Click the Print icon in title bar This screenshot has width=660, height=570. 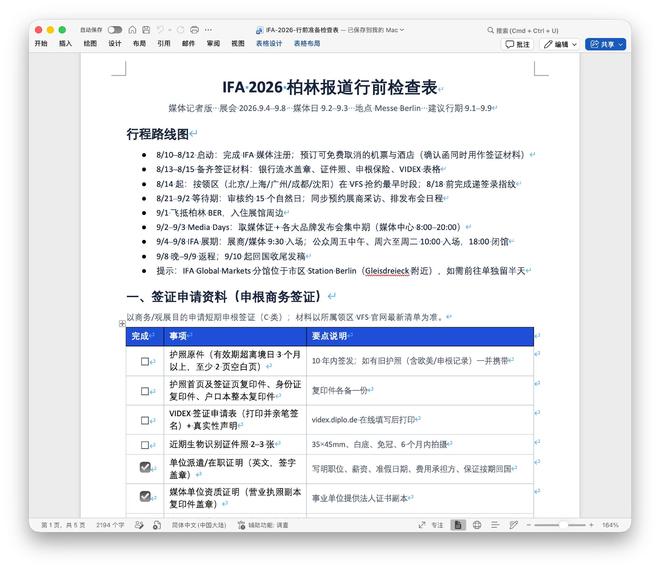tap(194, 30)
